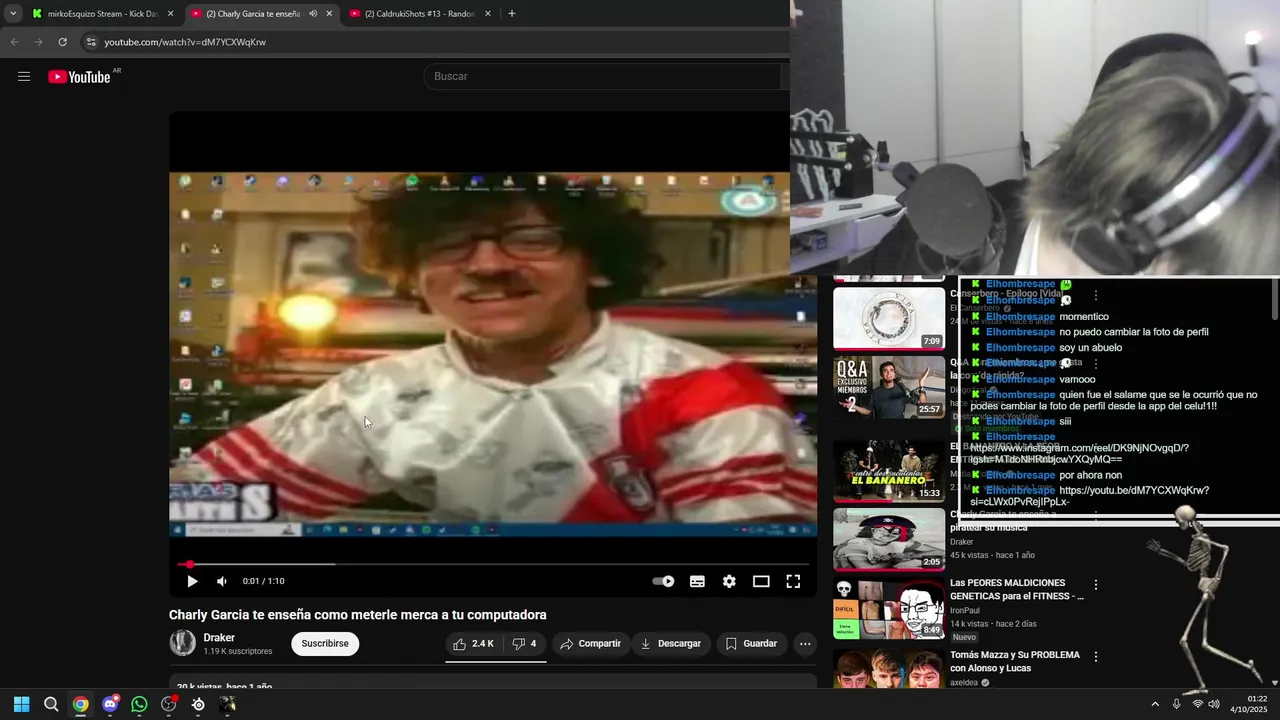
Task: Close the CaldrukiShots #13 tab
Action: [x=488, y=14]
